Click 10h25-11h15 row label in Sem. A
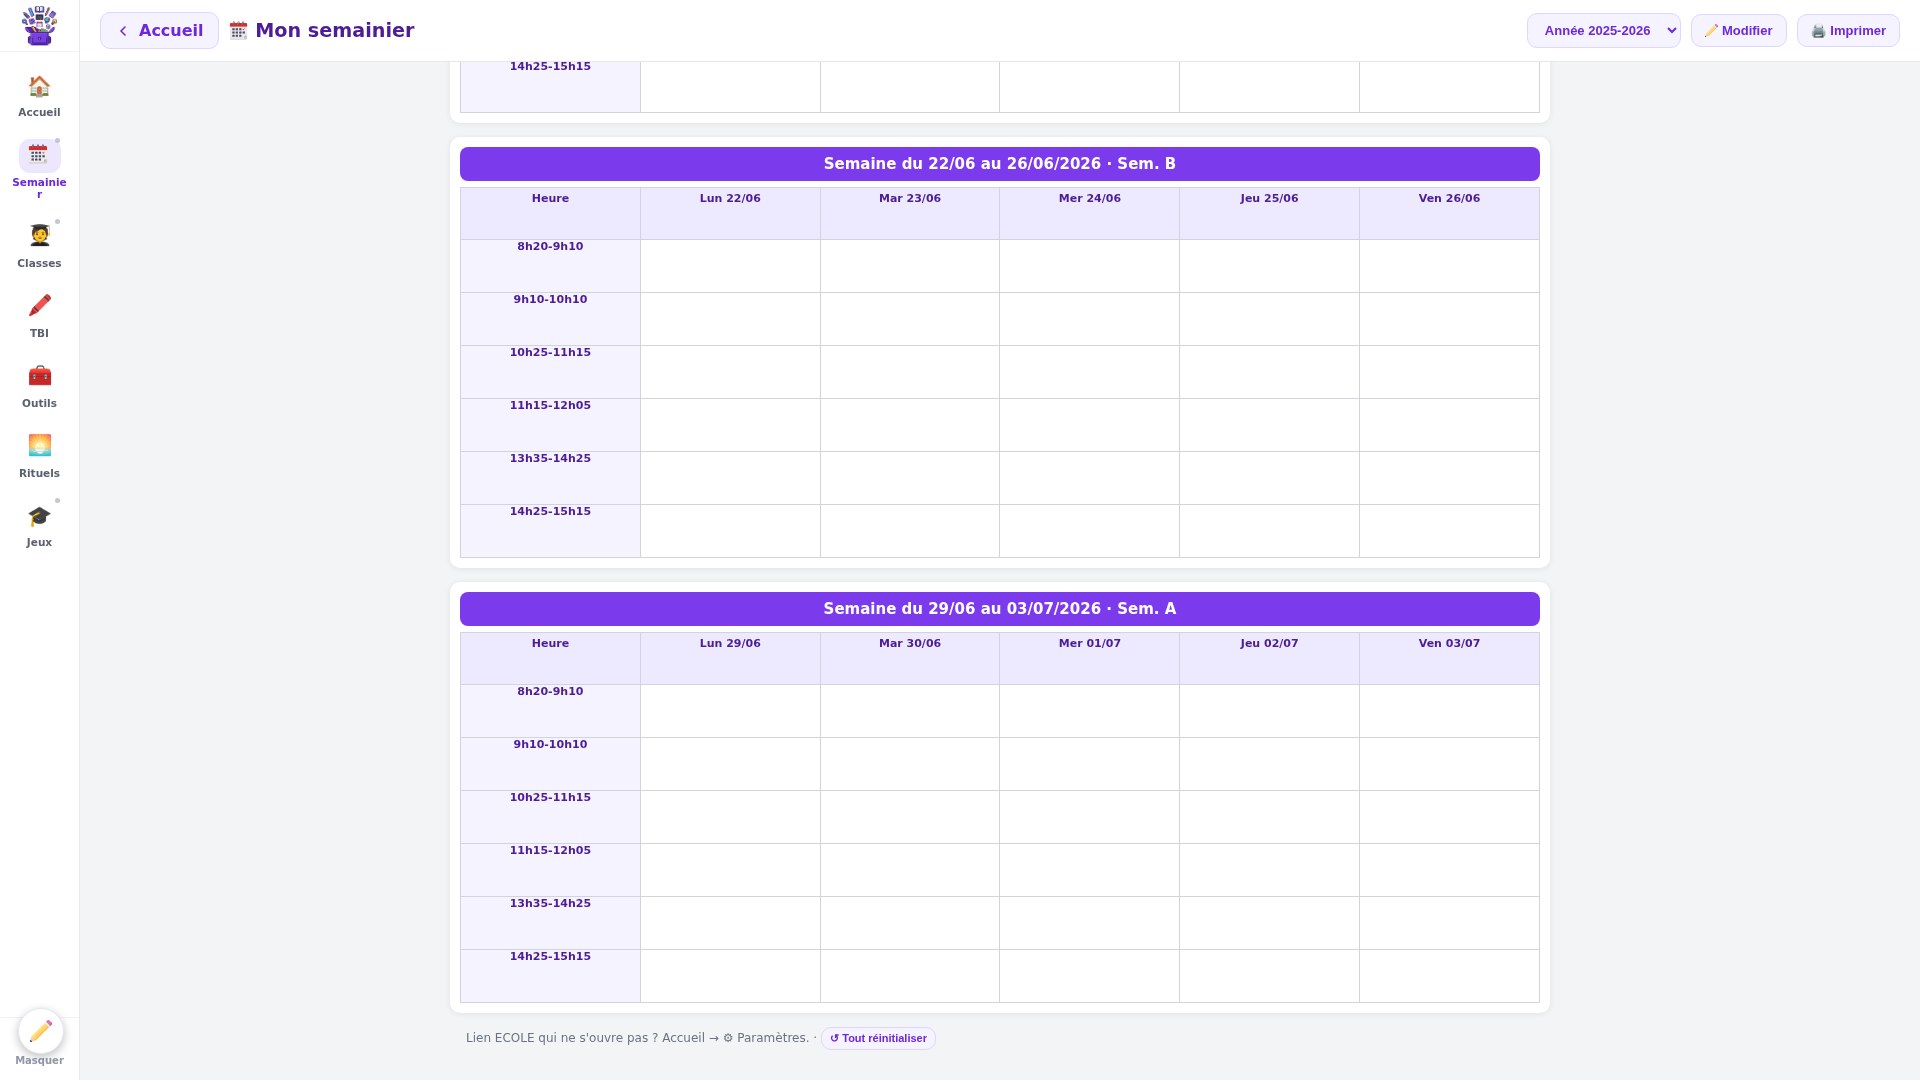The height and width of the screenshot is (1080, 1920). click(550, 817)
